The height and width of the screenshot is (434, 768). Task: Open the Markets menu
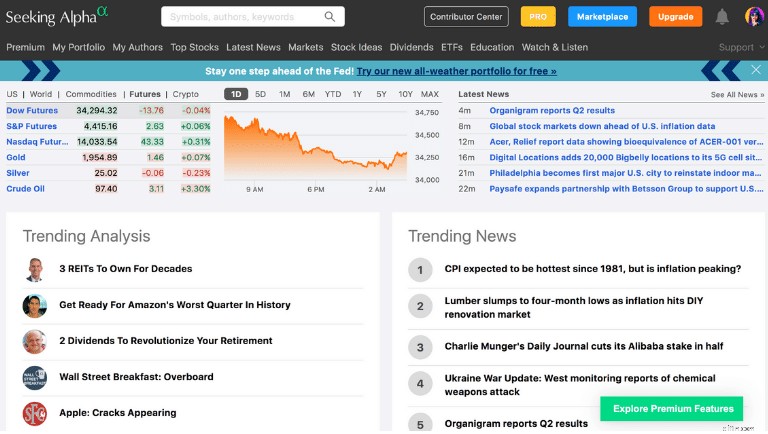point(306,48)
